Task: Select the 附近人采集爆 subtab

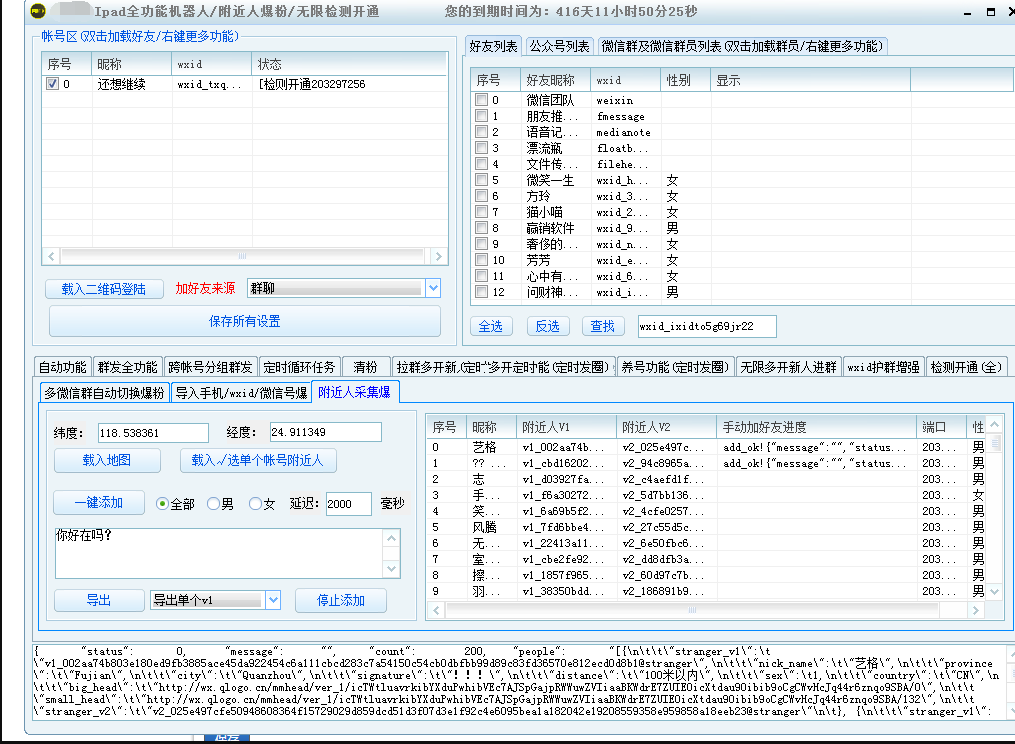Action: click(x=354, y=392)
